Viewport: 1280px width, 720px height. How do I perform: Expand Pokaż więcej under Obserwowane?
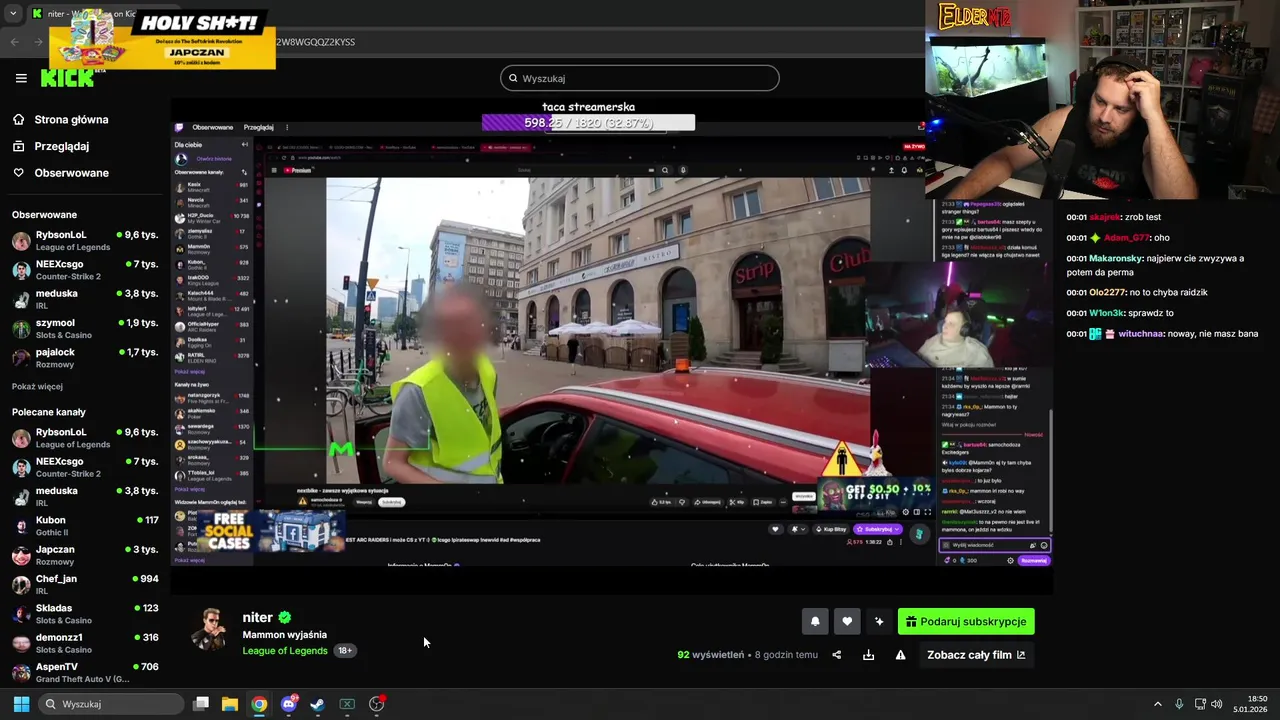pyautogui.click(x=37, y=387)
